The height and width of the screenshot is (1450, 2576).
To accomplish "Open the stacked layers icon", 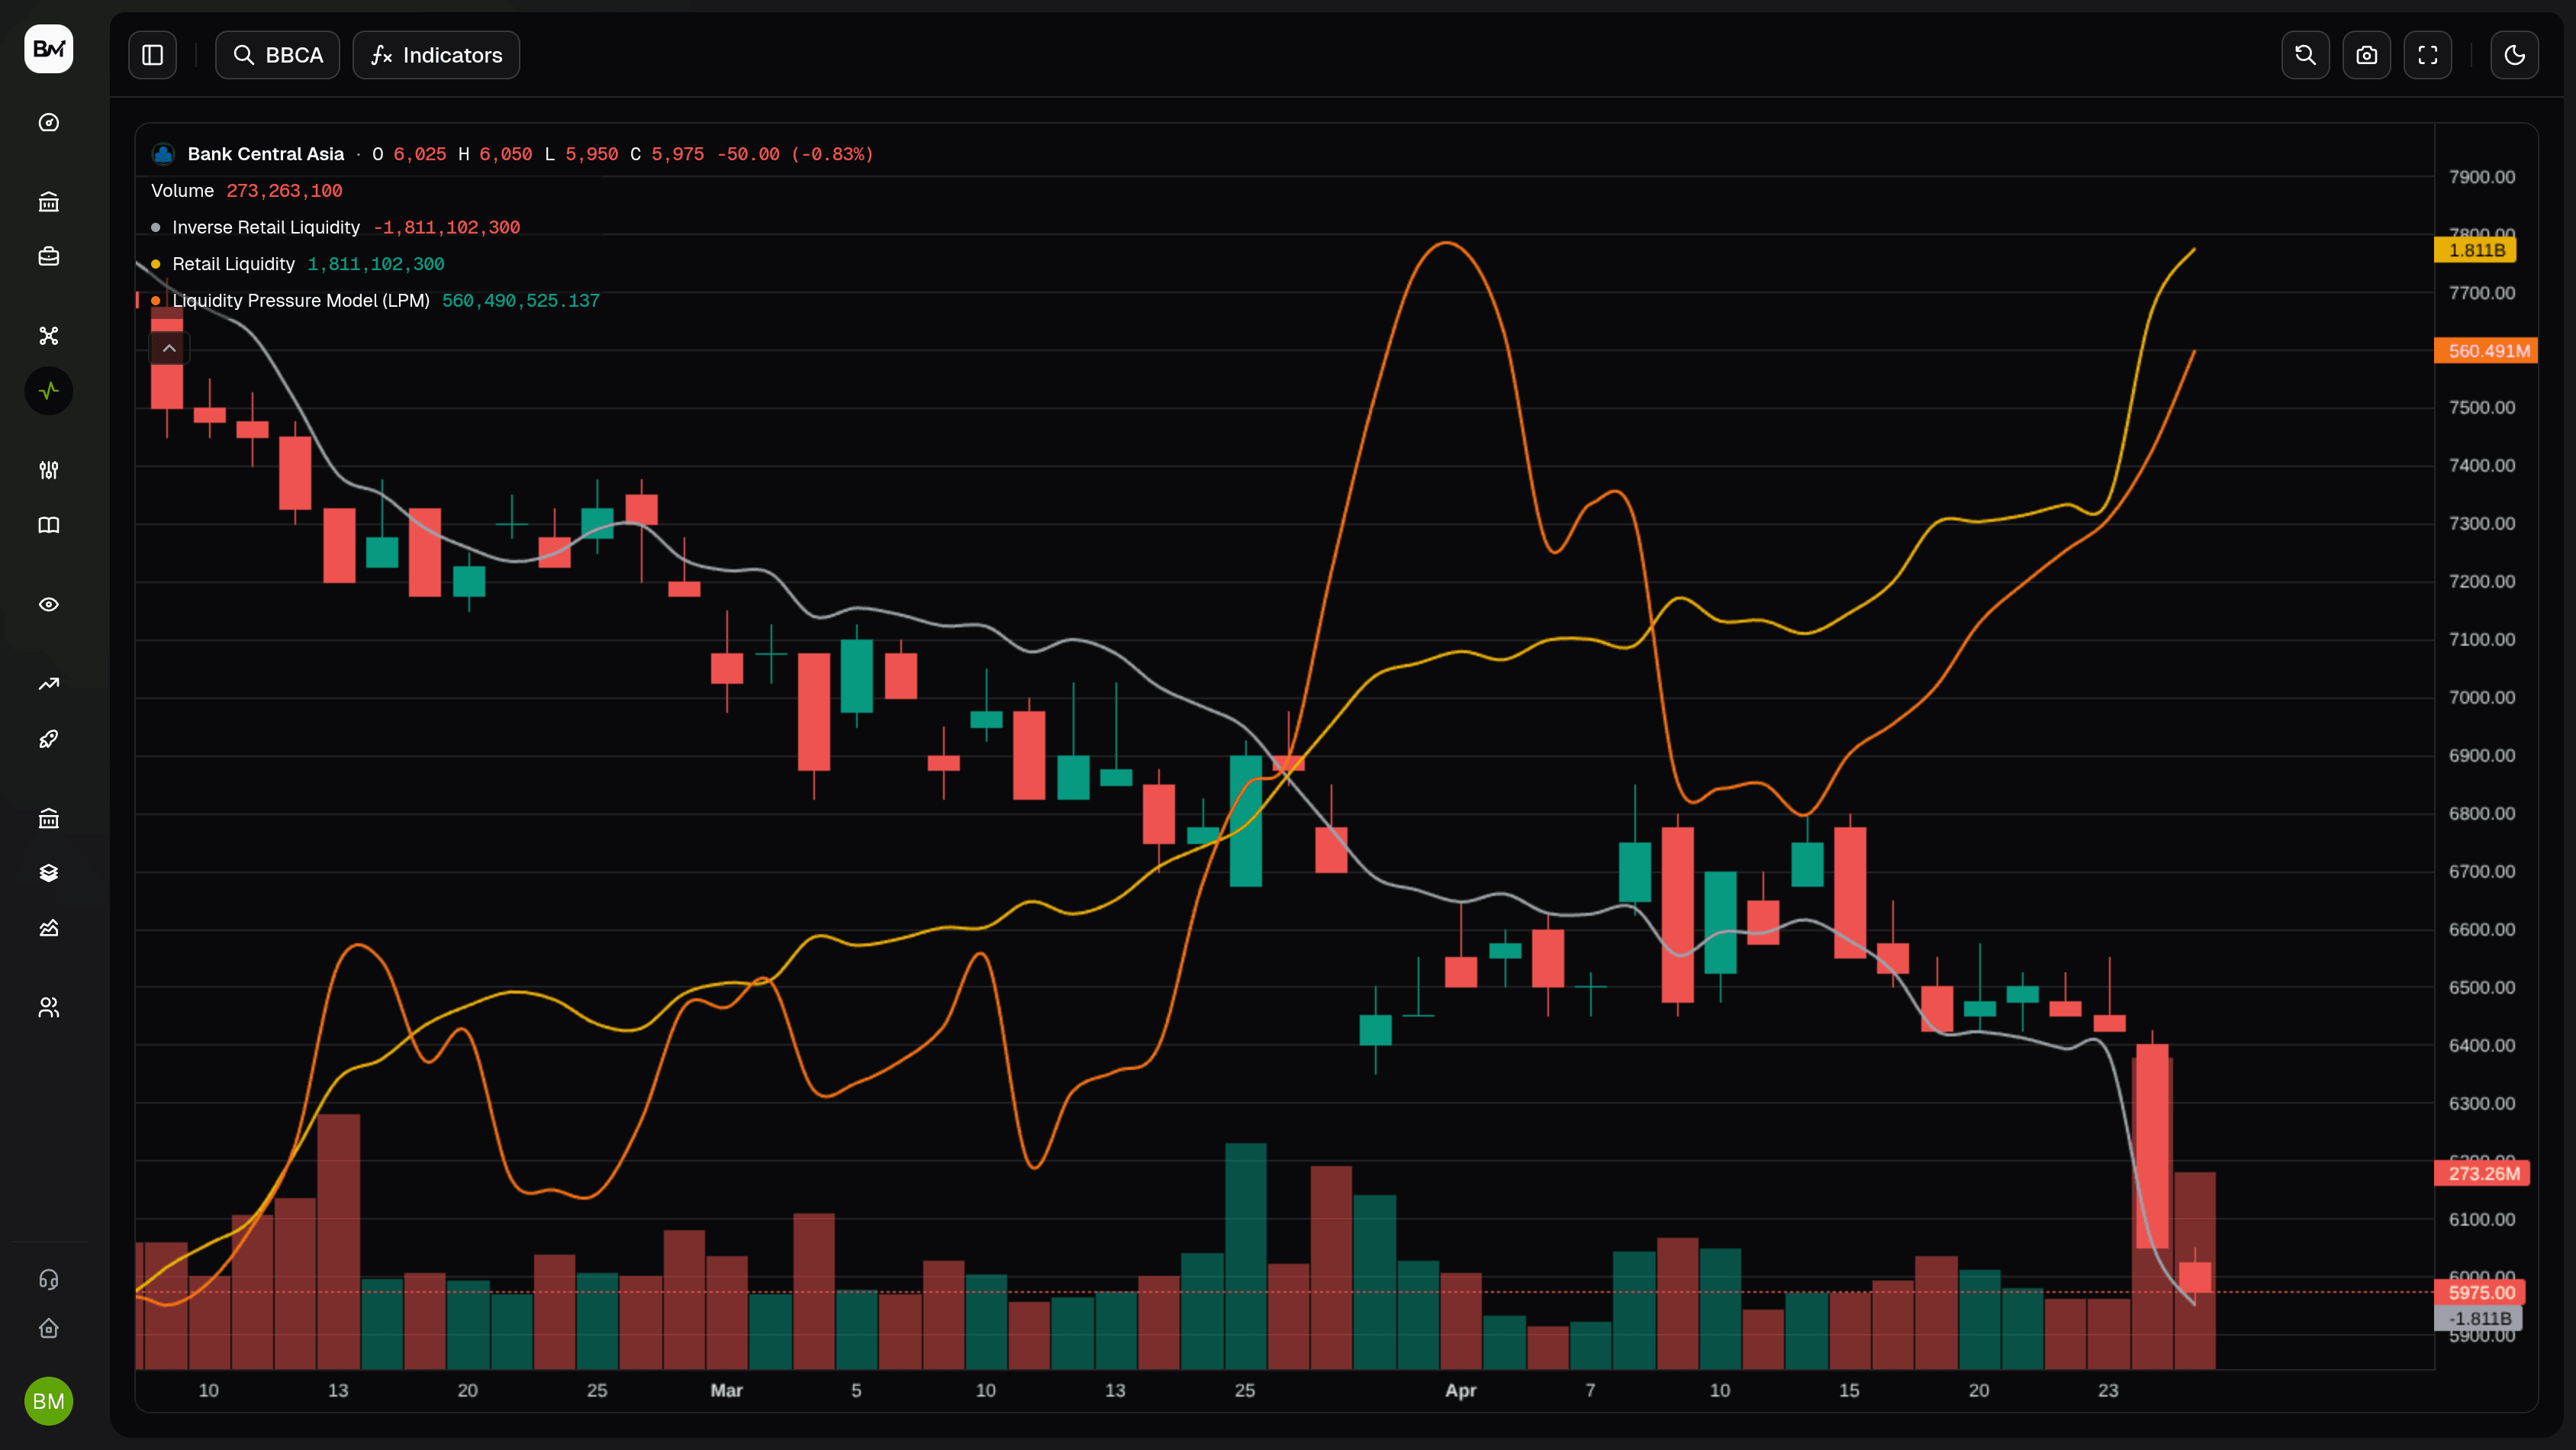I will point(49,873).
